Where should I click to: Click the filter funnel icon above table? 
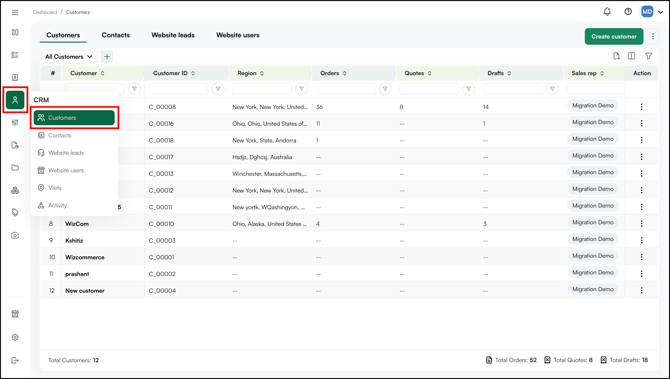coord(648,56)
